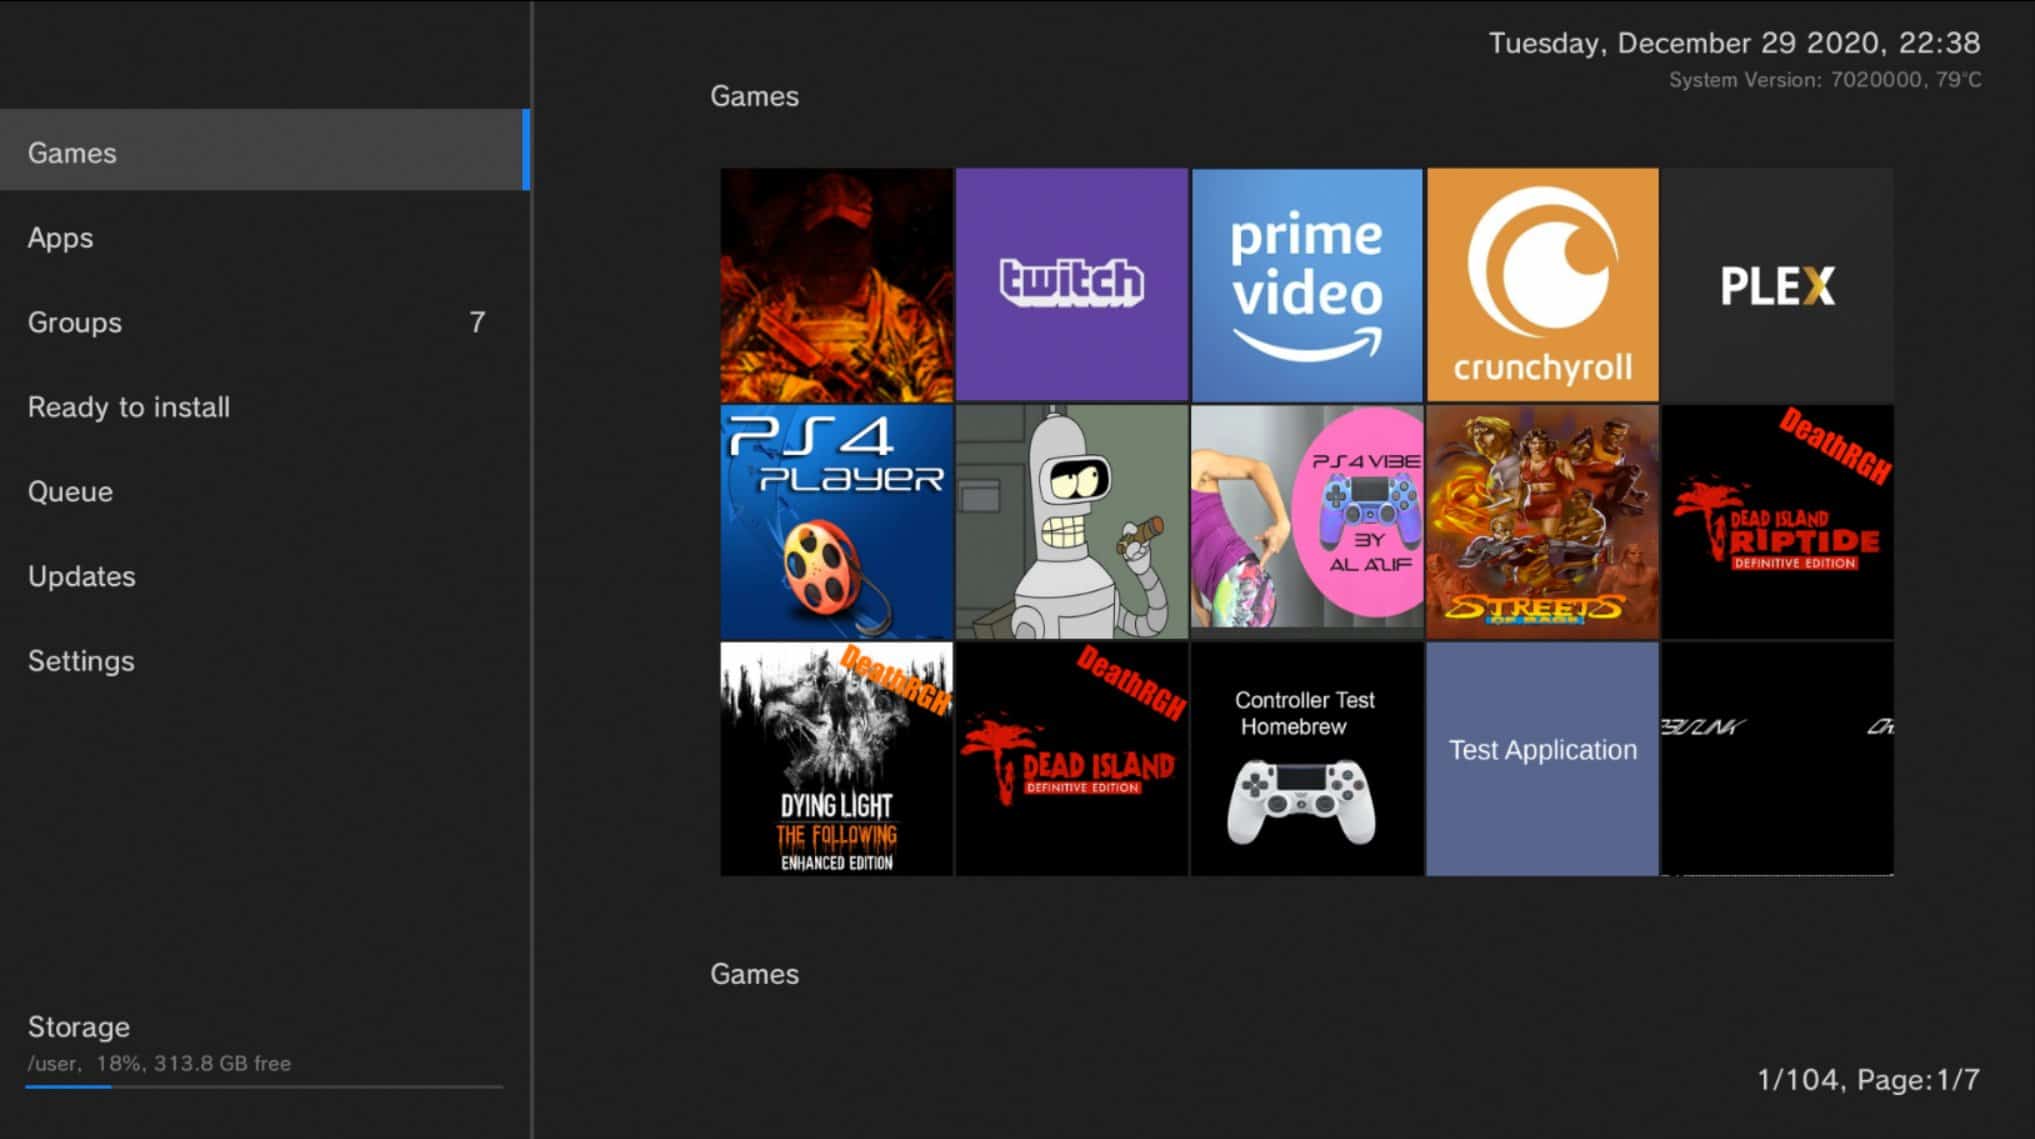The height and width of the screenshot is (1139, 2035).
Task: Select Dead Island Definitive Edition tile
Action: [1071, 758]
